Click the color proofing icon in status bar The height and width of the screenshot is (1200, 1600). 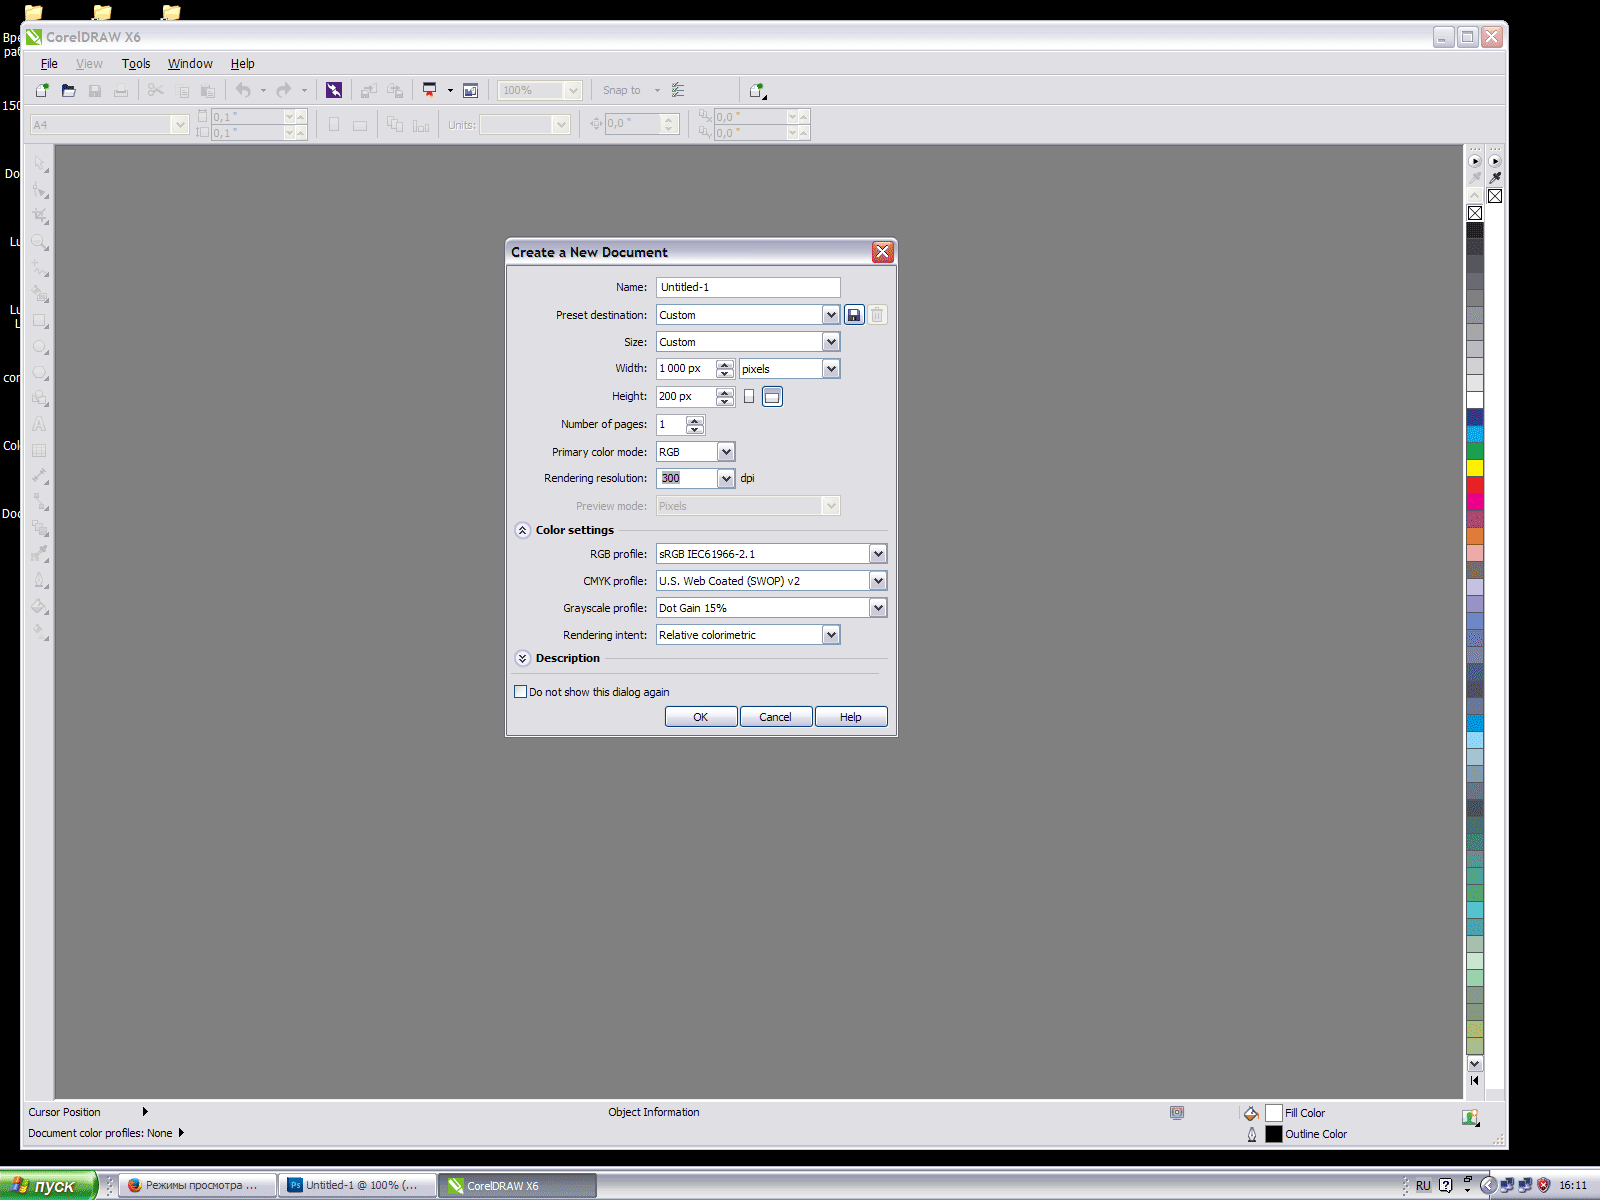tap(1177, 1112)
